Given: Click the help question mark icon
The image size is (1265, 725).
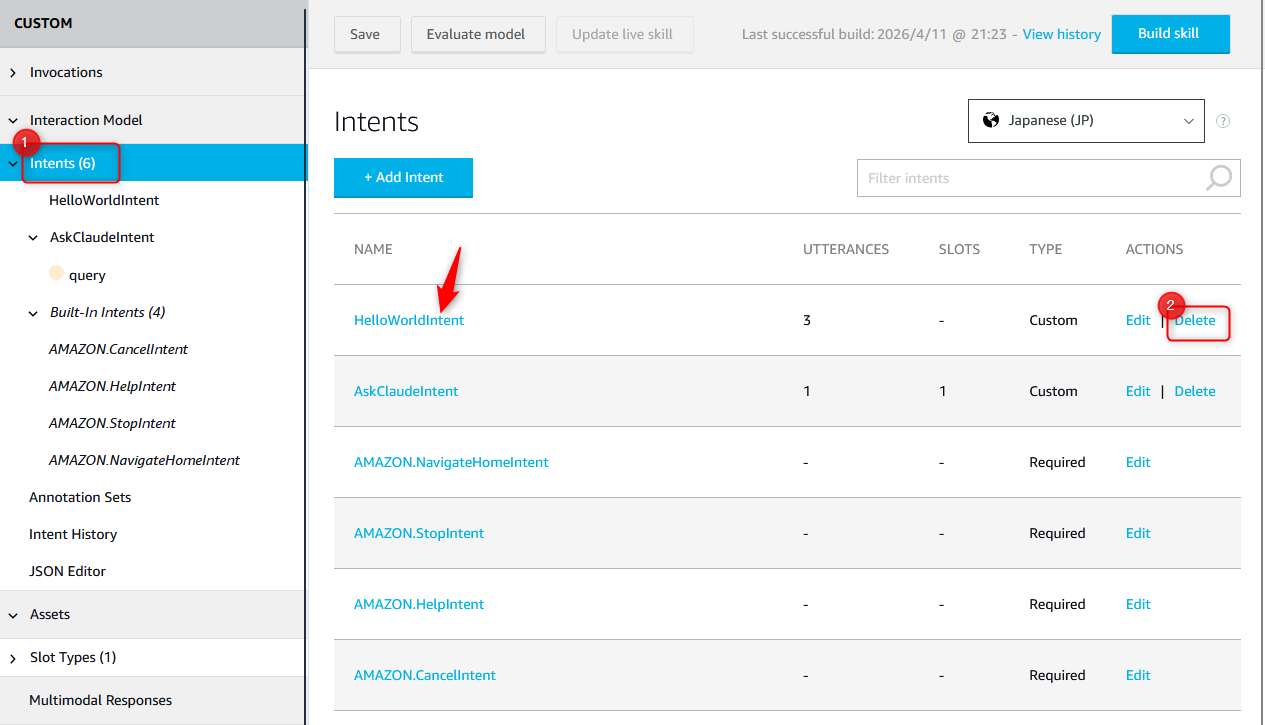Looking at the screenshot, I should (1222, 121).
